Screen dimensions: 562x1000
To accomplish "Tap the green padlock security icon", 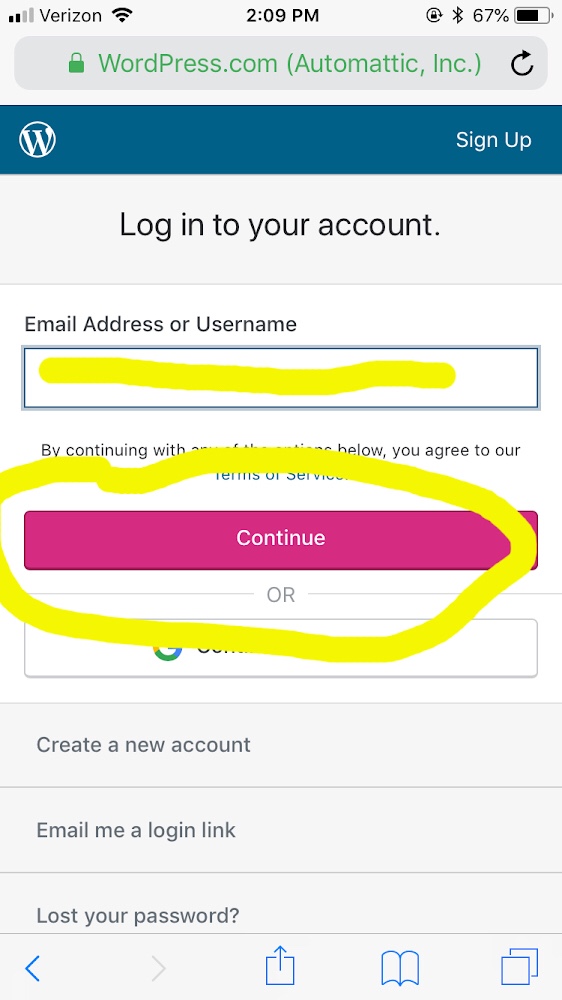I will click(77, 62).
